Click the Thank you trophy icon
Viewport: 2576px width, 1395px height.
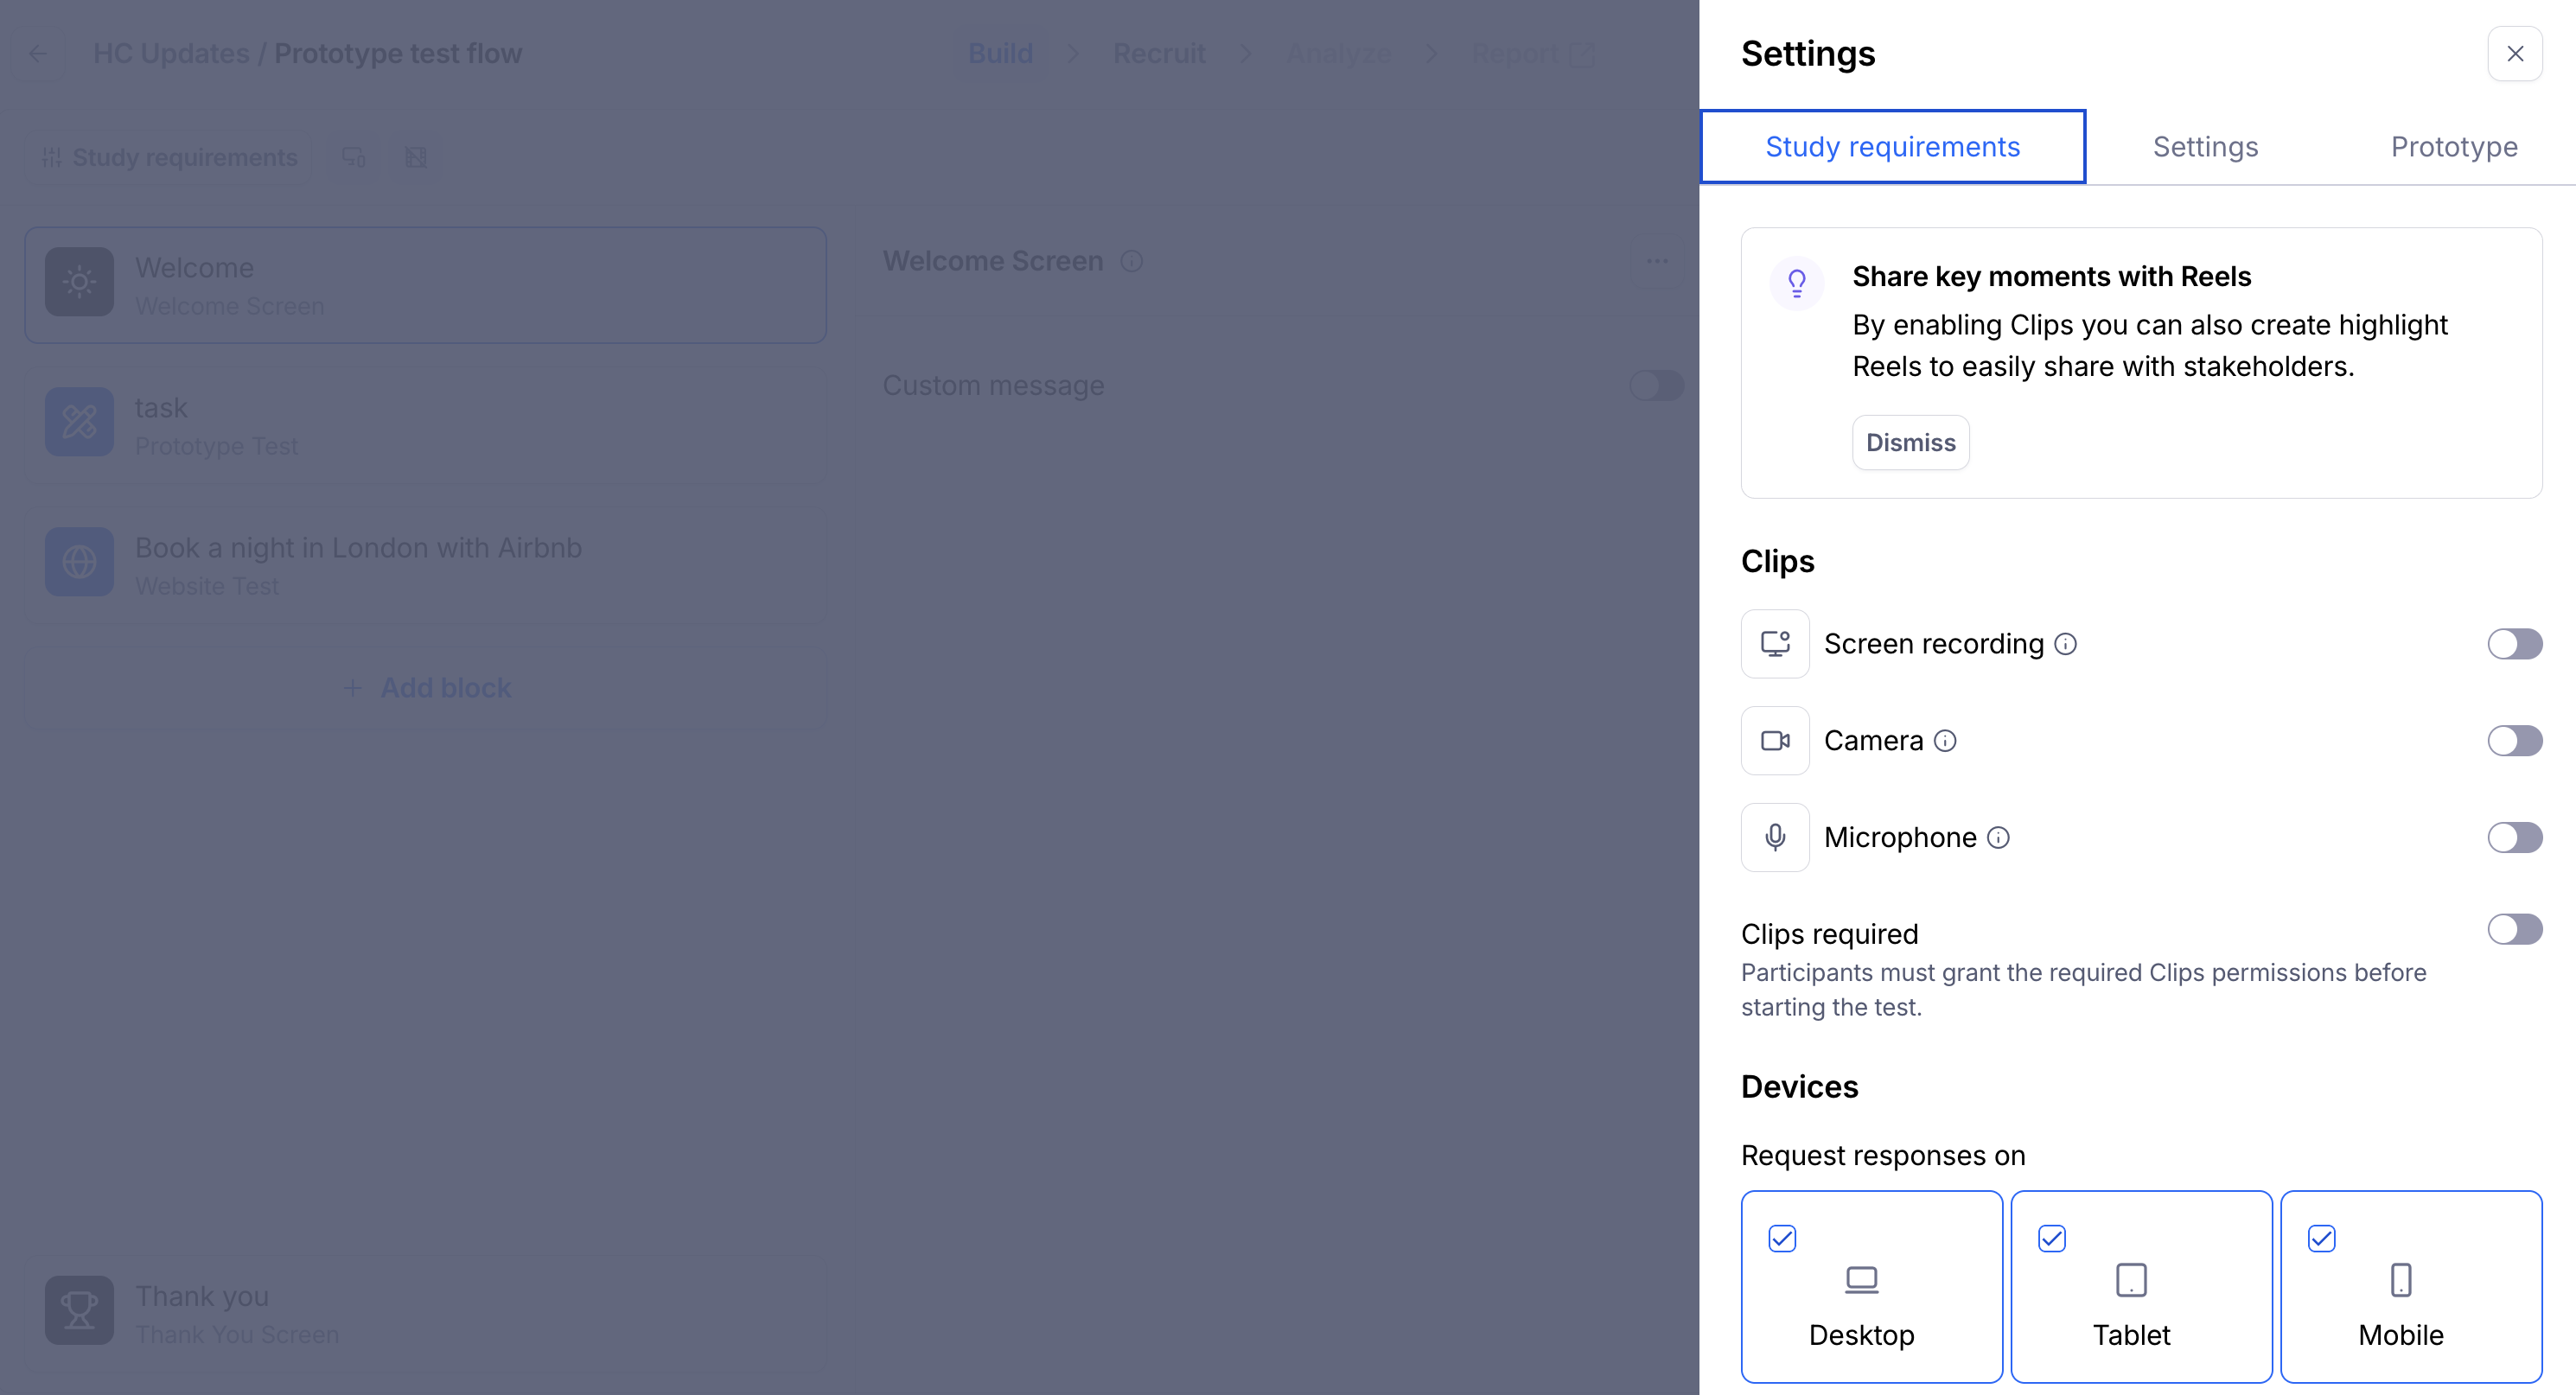[79, 1310]
